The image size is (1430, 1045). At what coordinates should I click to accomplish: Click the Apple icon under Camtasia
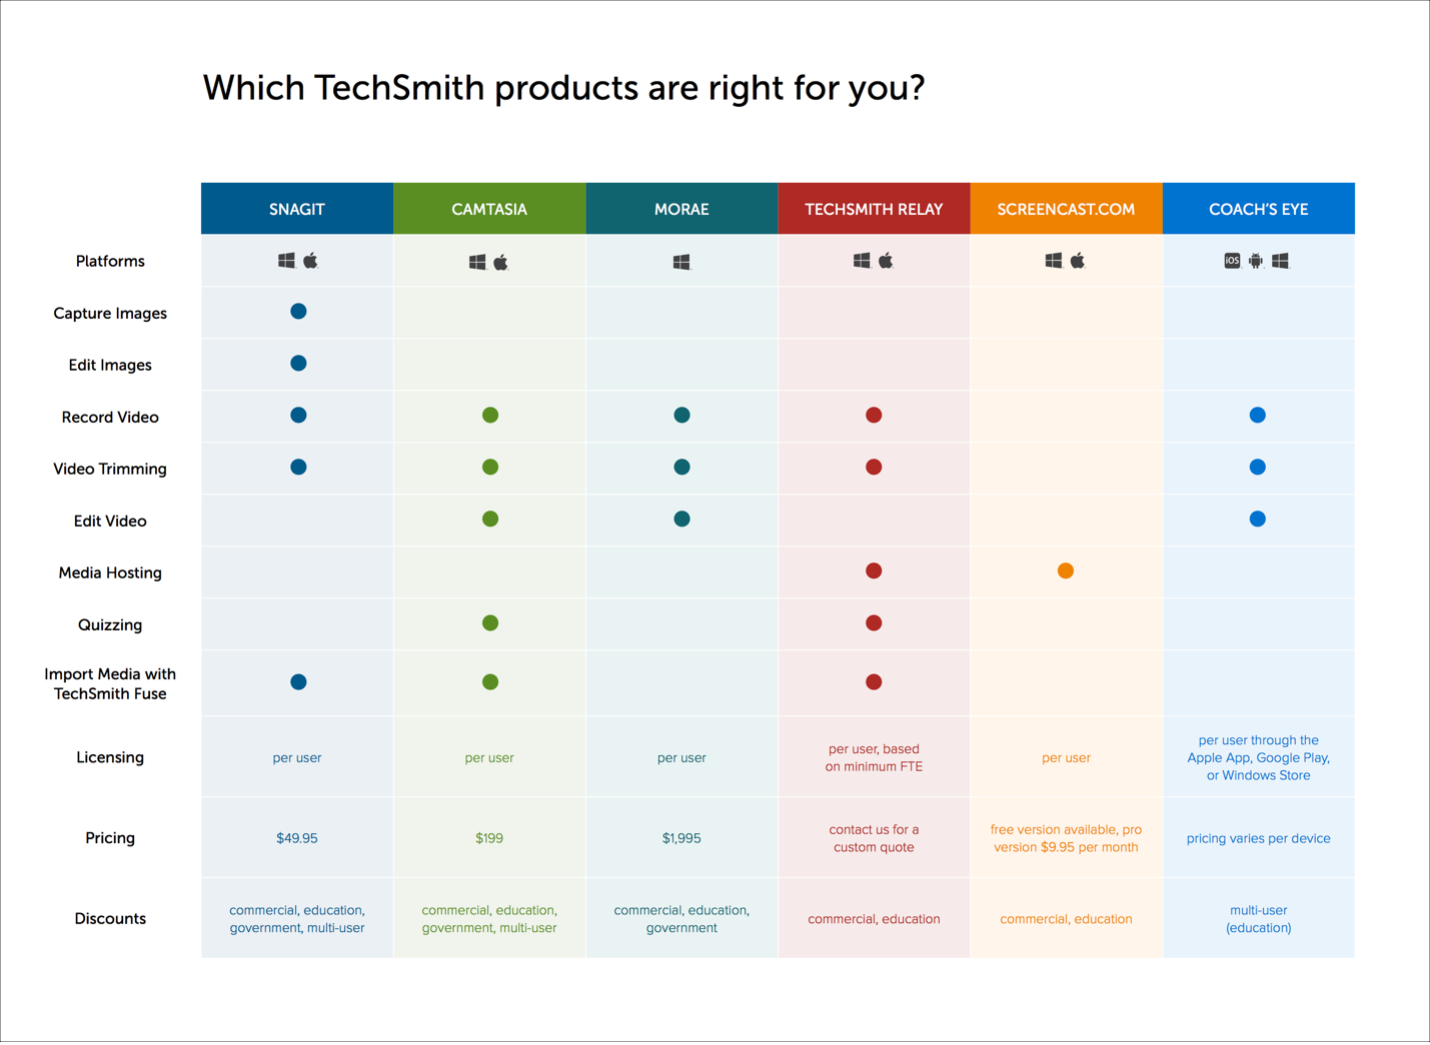tap(501, 262)
